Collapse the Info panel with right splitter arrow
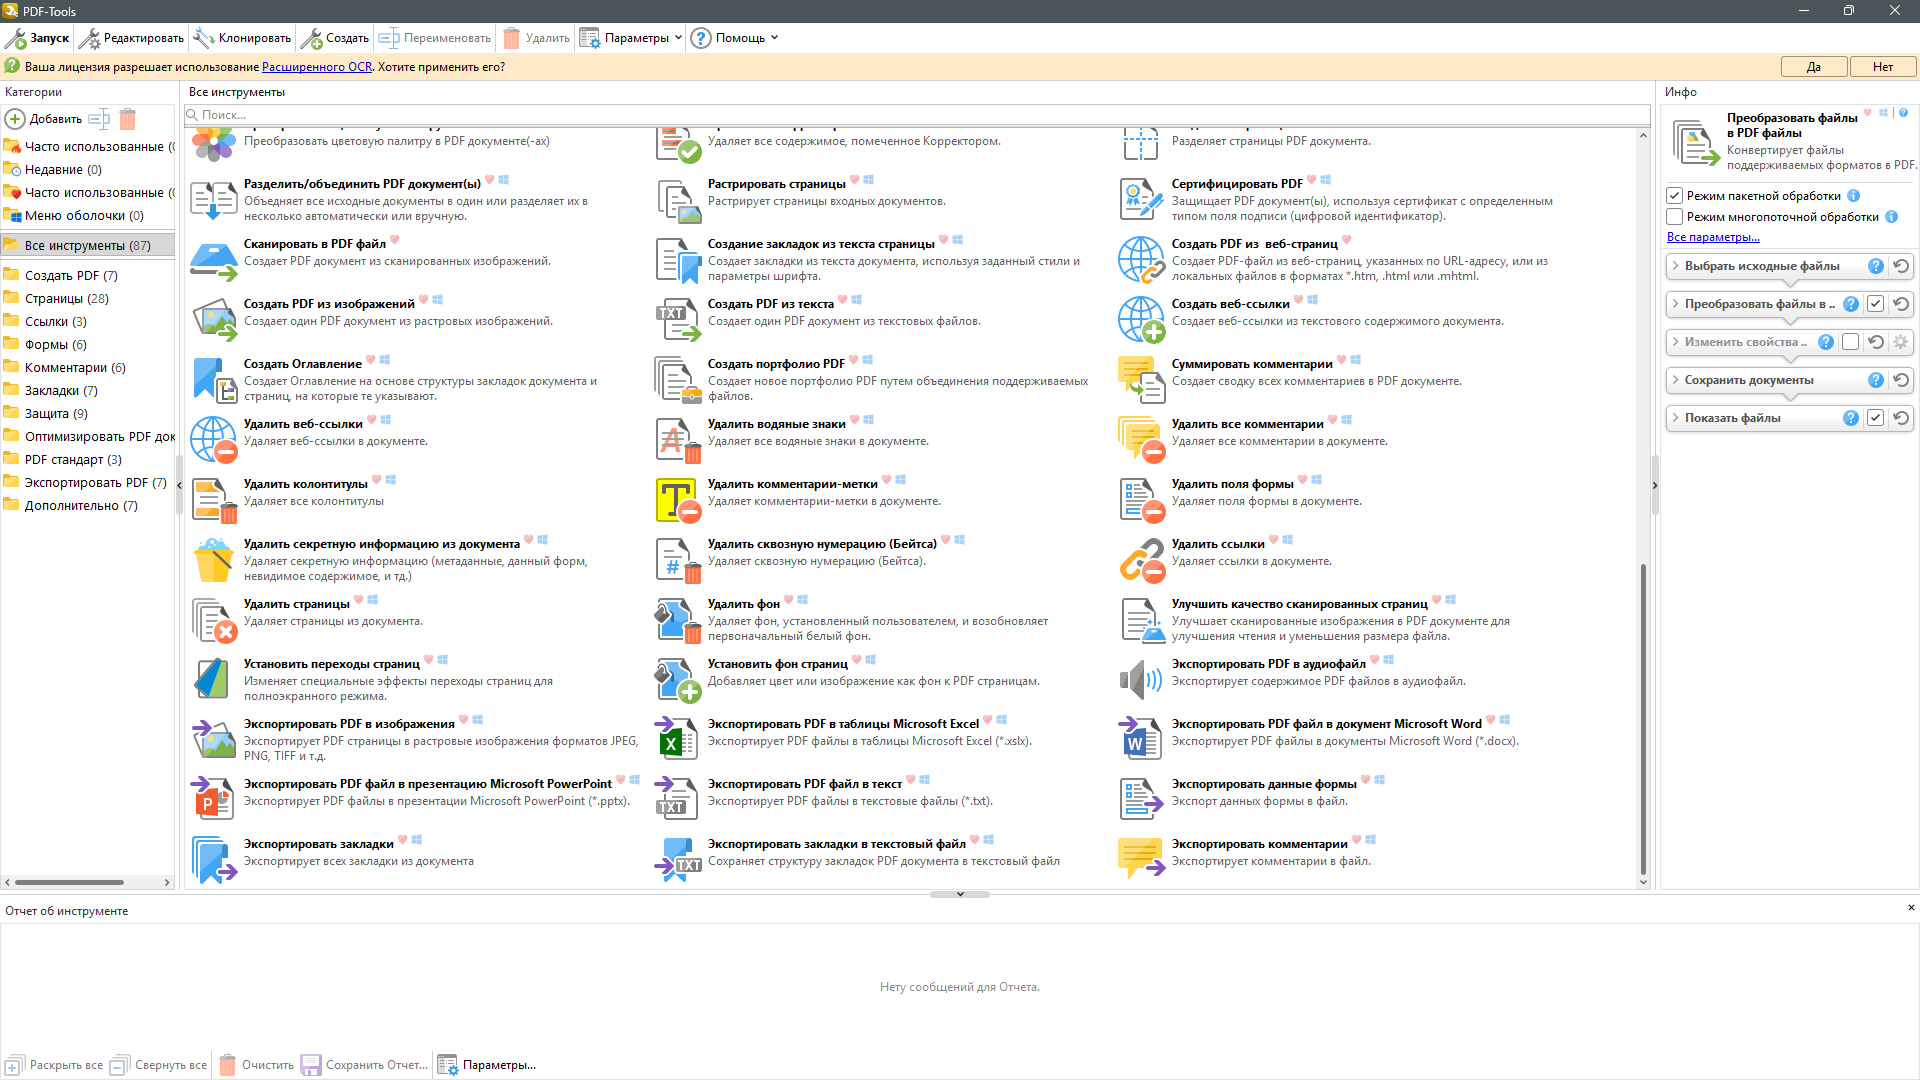Image resolution: width=1920 pixels, height=1080 pixels. [1655, 485]
